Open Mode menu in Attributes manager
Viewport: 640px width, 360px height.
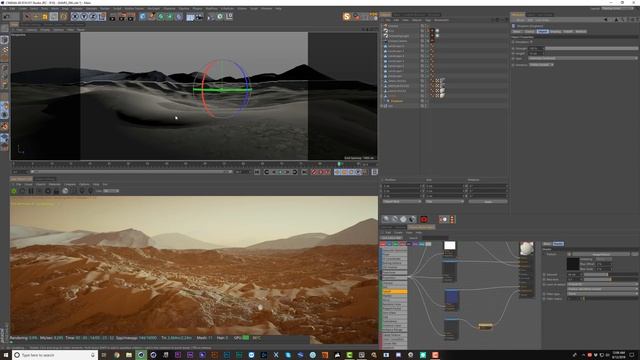520,20
